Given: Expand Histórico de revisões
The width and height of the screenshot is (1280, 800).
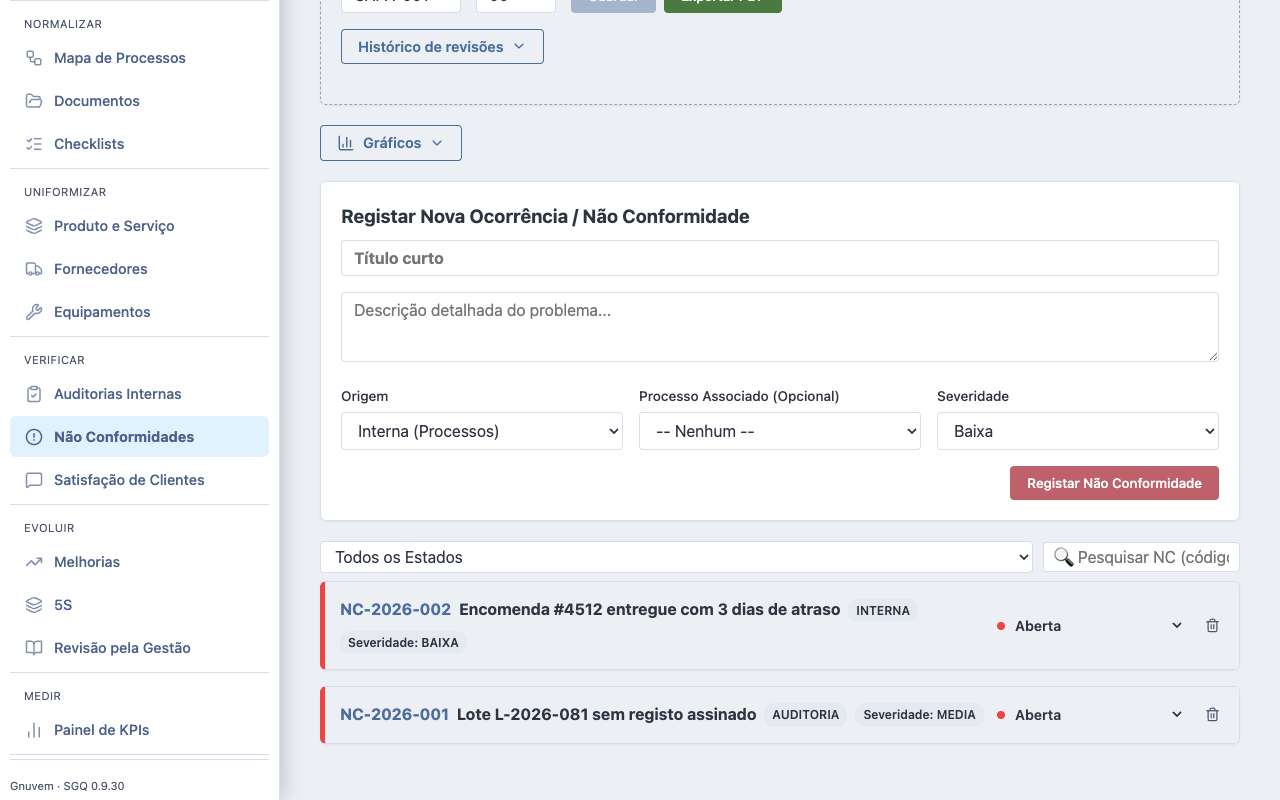Looking at the screenshot, I should pyautogui.click(x=442, y=47).
